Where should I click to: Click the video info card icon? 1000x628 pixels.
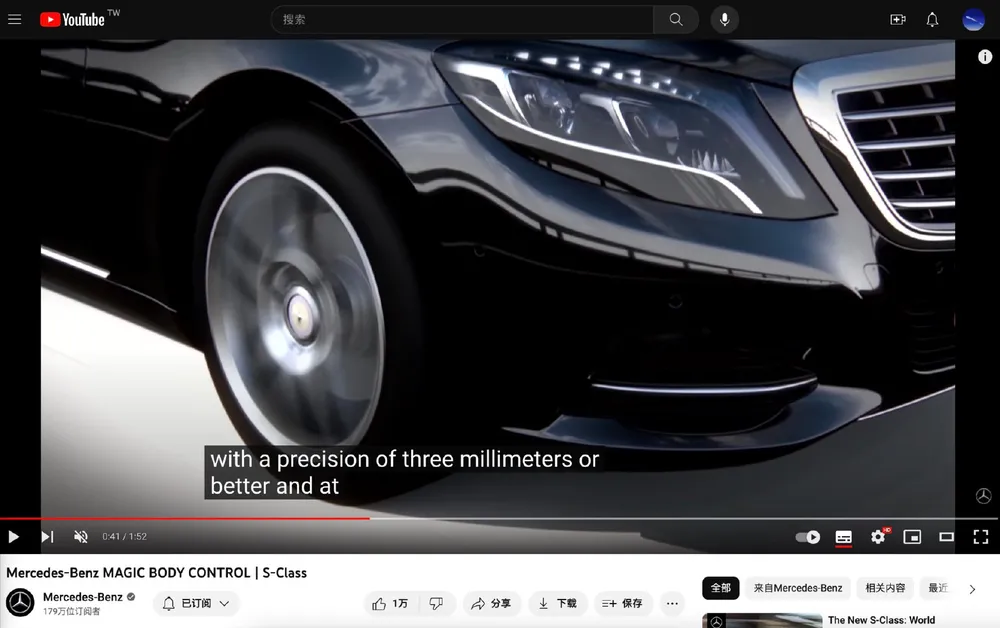(x=984, y=57)
